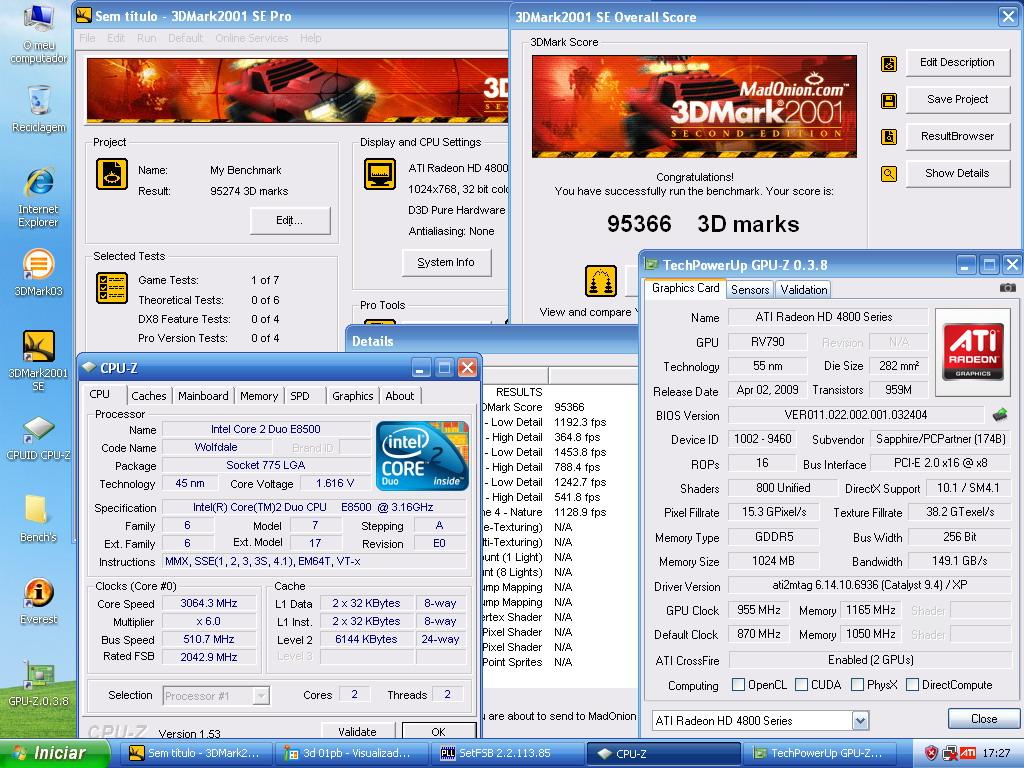Screen dimensions: 1024x768
Task: Open the About tab in CPU-Z
Action: pos(400,396)
